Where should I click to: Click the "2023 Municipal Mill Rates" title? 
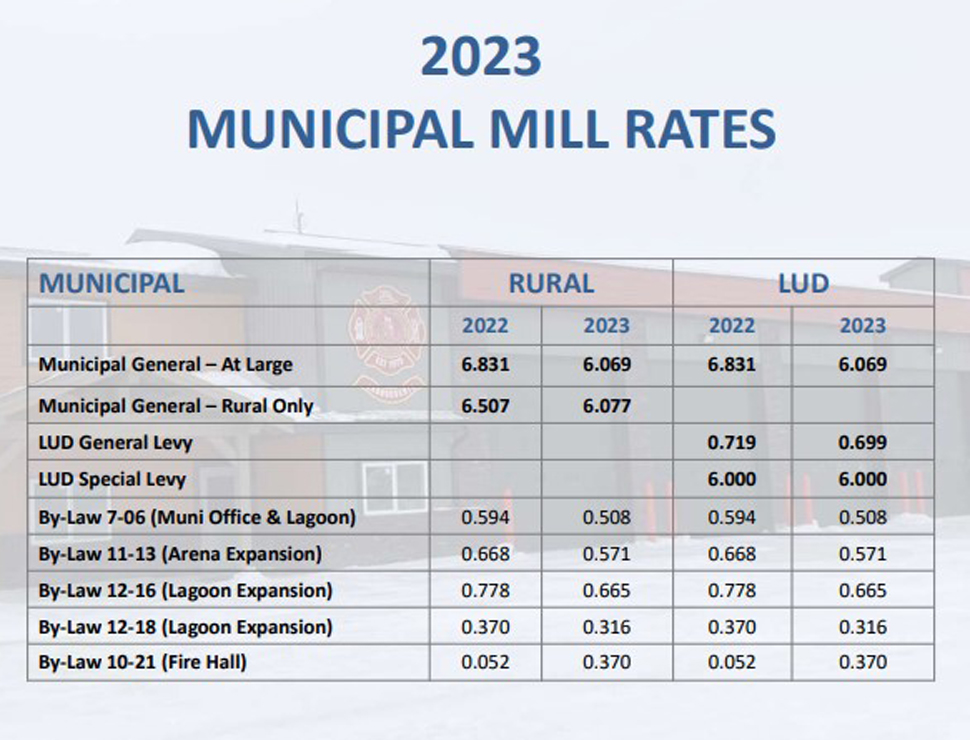(x=481, y=93)
